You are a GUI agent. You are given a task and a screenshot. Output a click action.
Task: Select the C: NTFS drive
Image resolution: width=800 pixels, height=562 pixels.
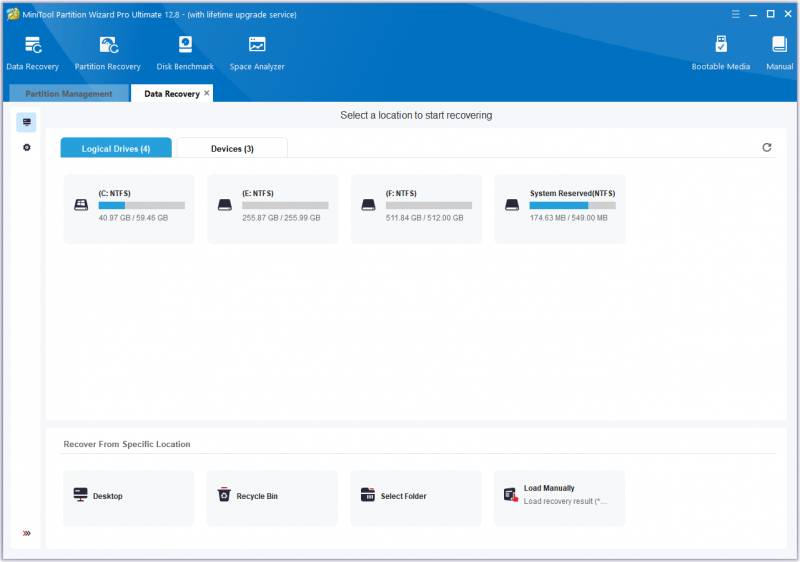[x=129, y=209]
